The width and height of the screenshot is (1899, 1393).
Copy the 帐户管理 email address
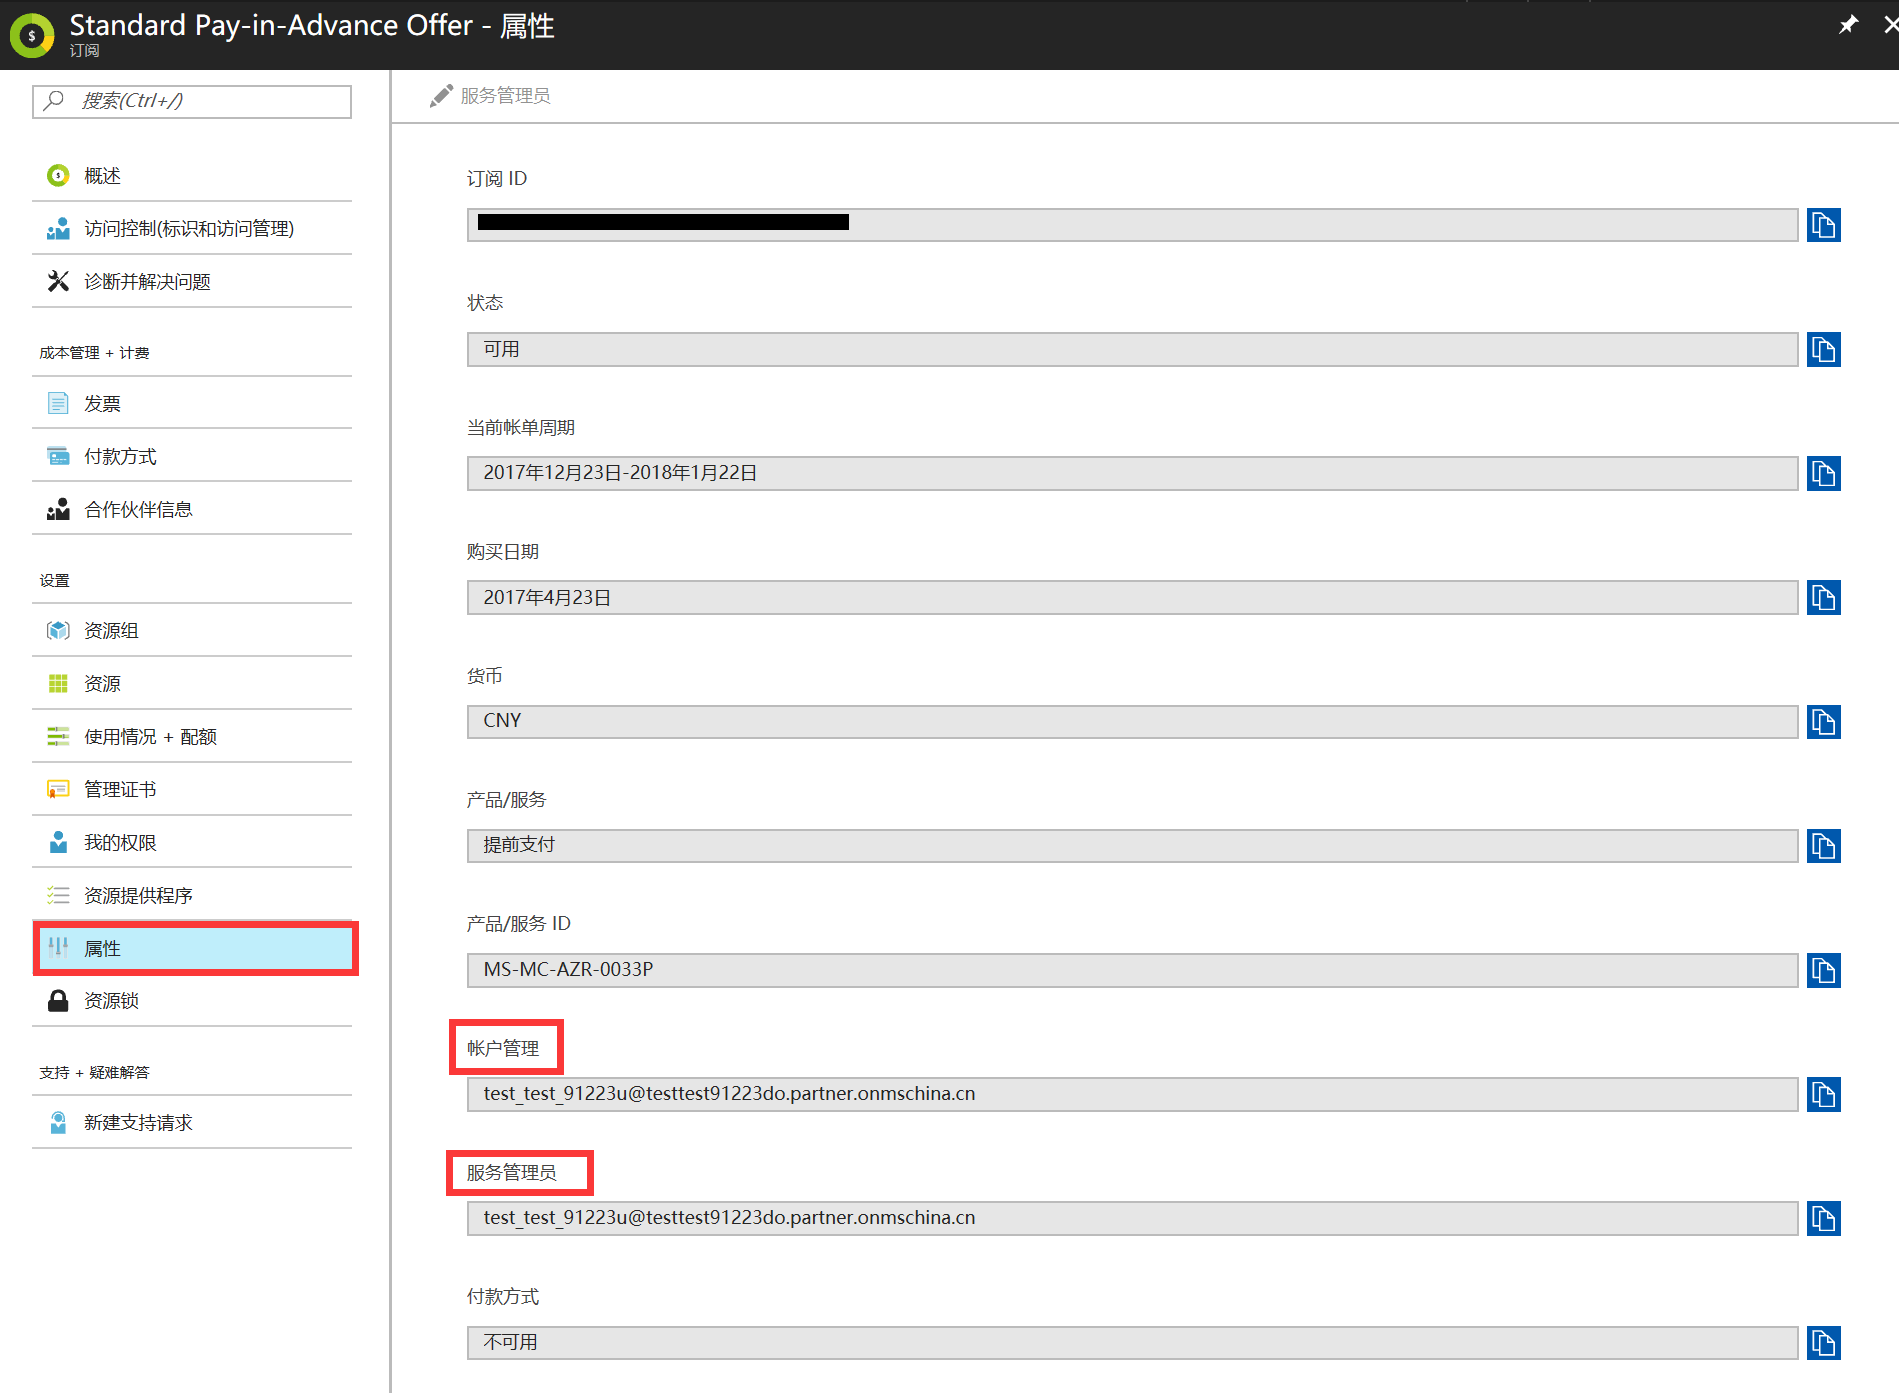pos(1823,1095)
